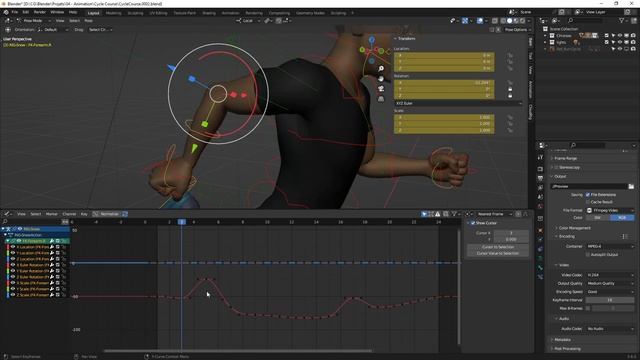Click the X Location modifier wrench icon
The image size is (640, 360).
coord(52,247)
